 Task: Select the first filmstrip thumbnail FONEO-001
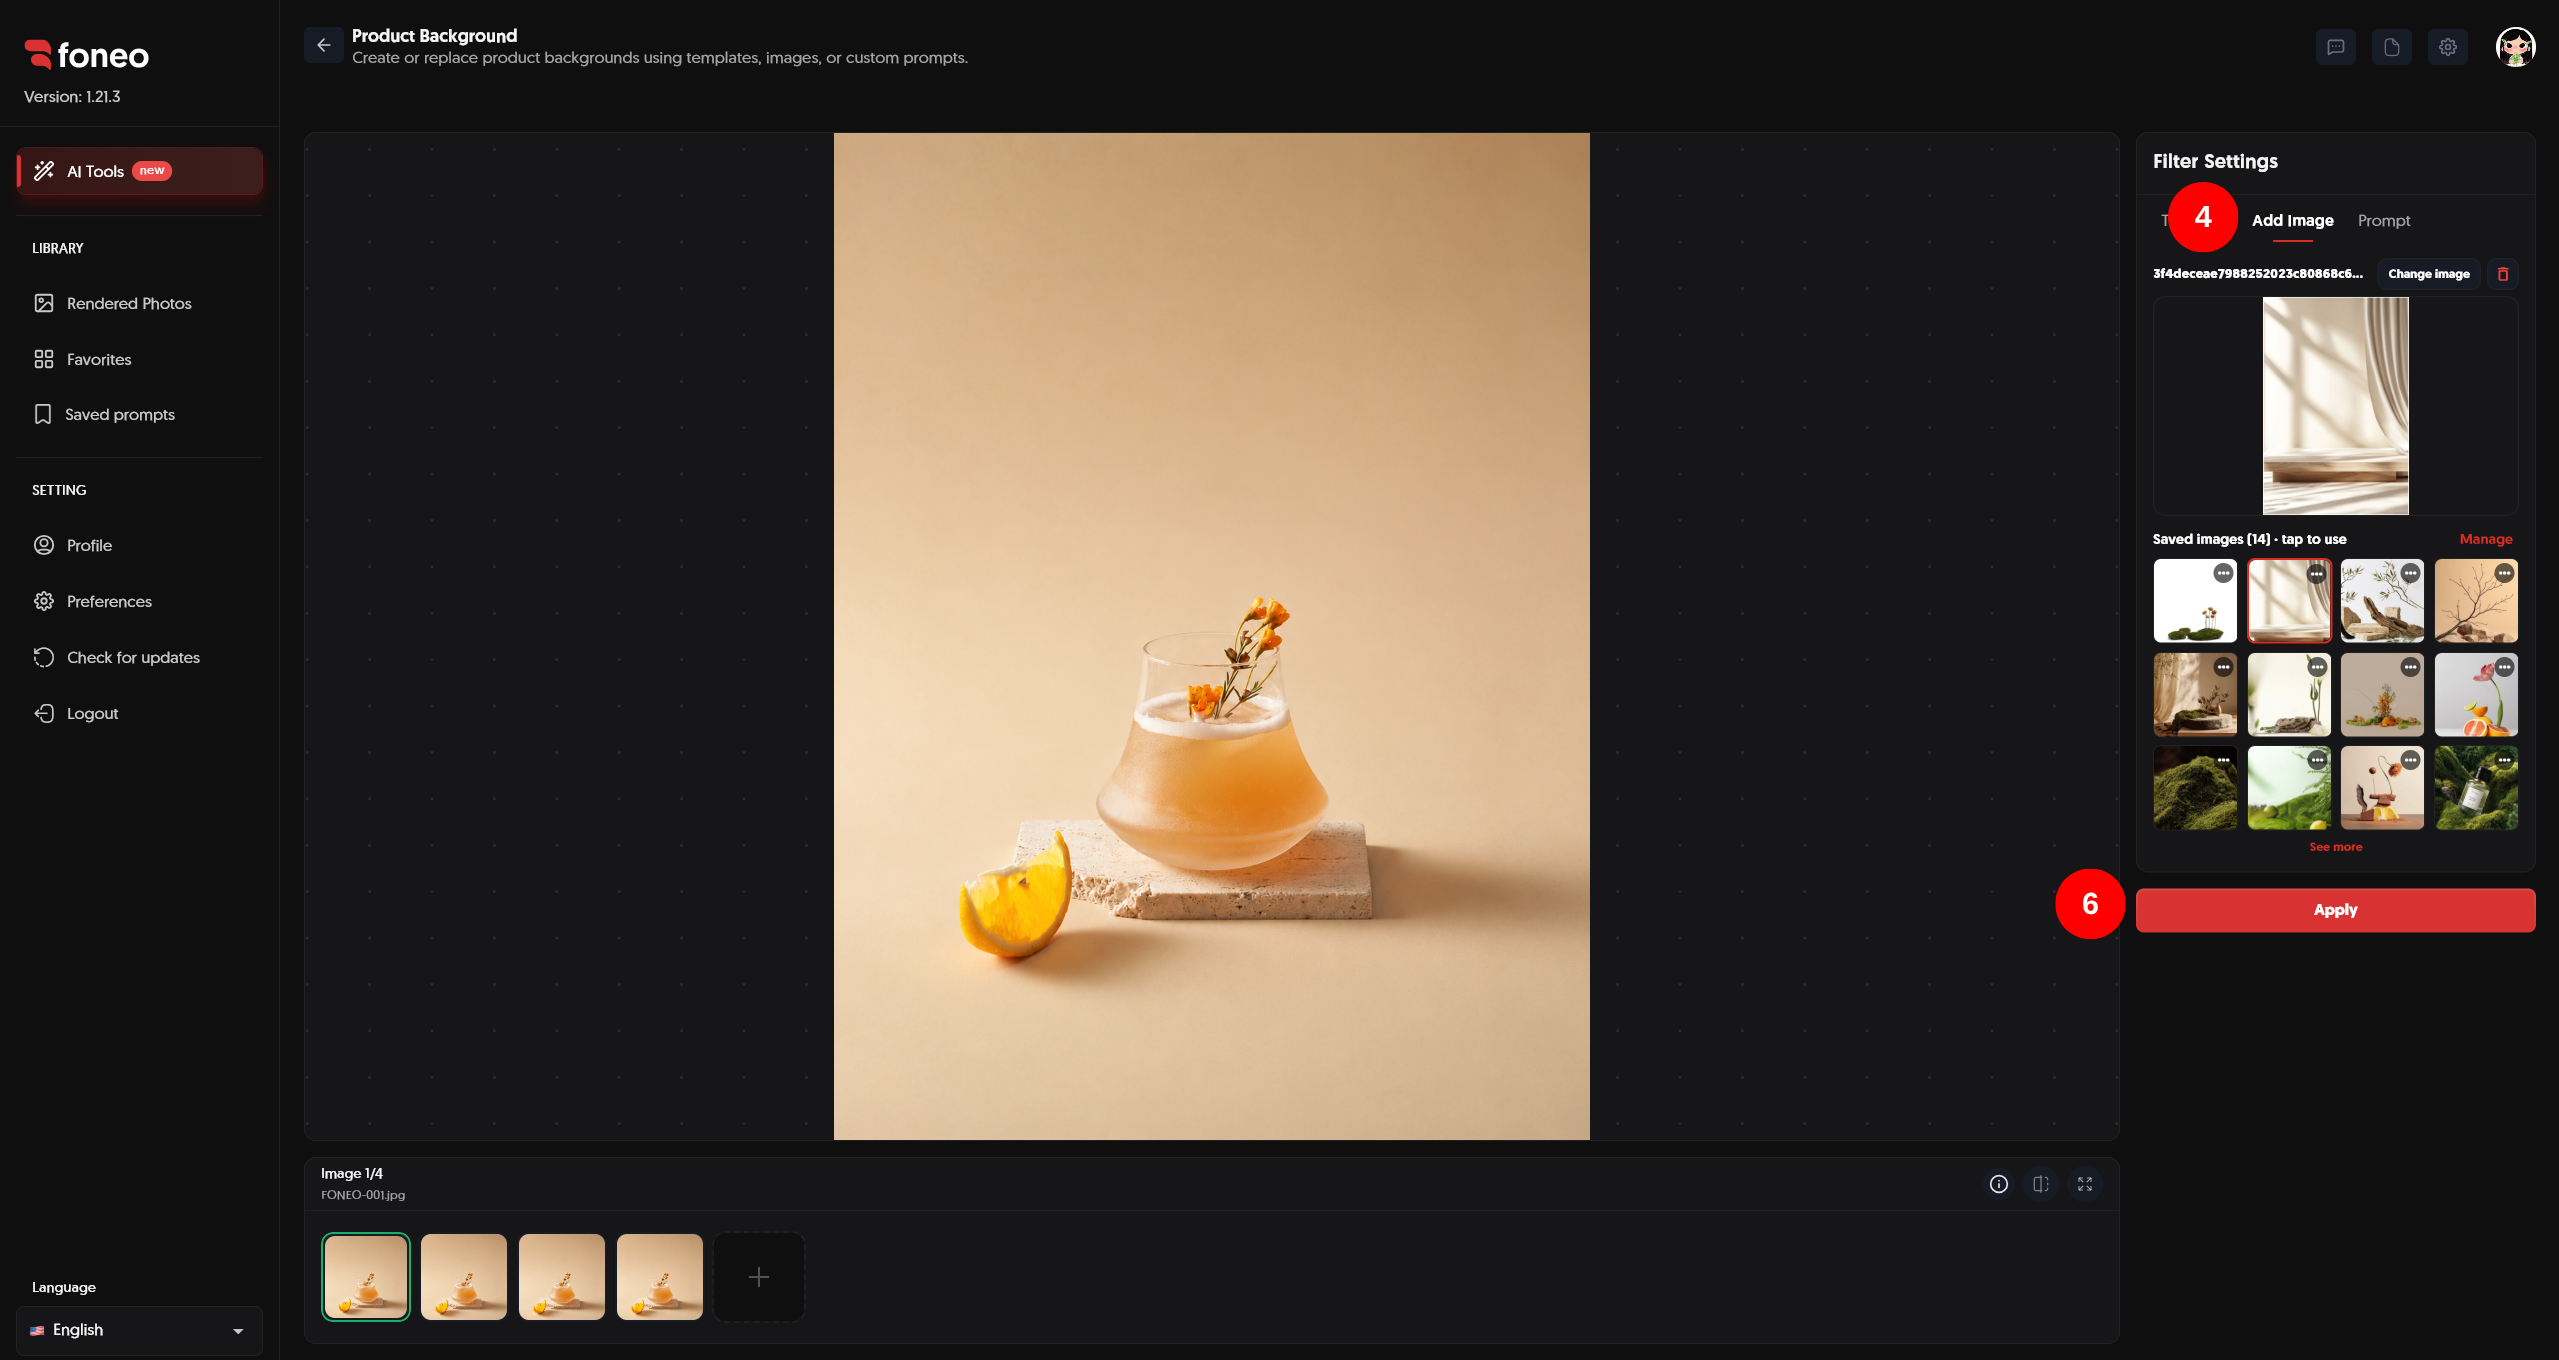coord(366,1277)
